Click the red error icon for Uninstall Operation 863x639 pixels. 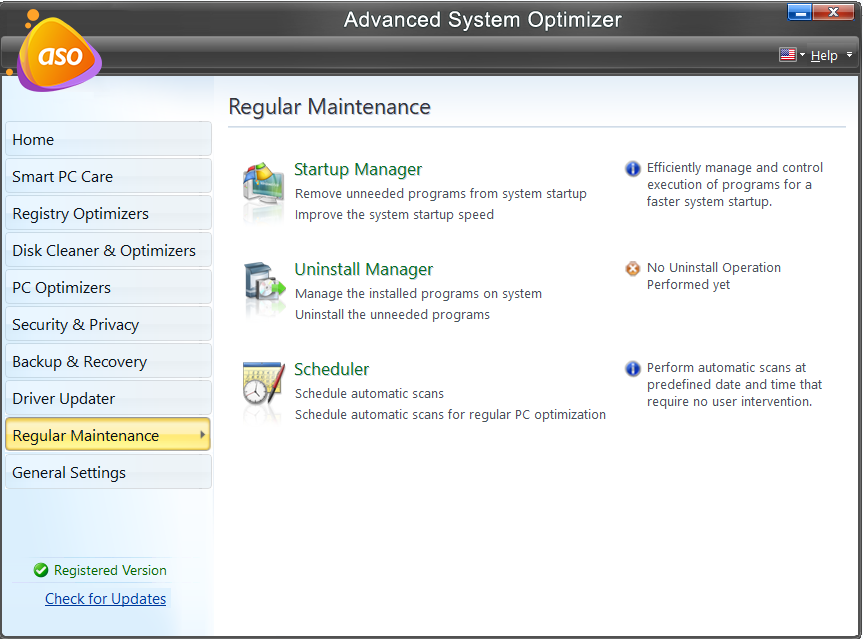click(x=632, y=268)
